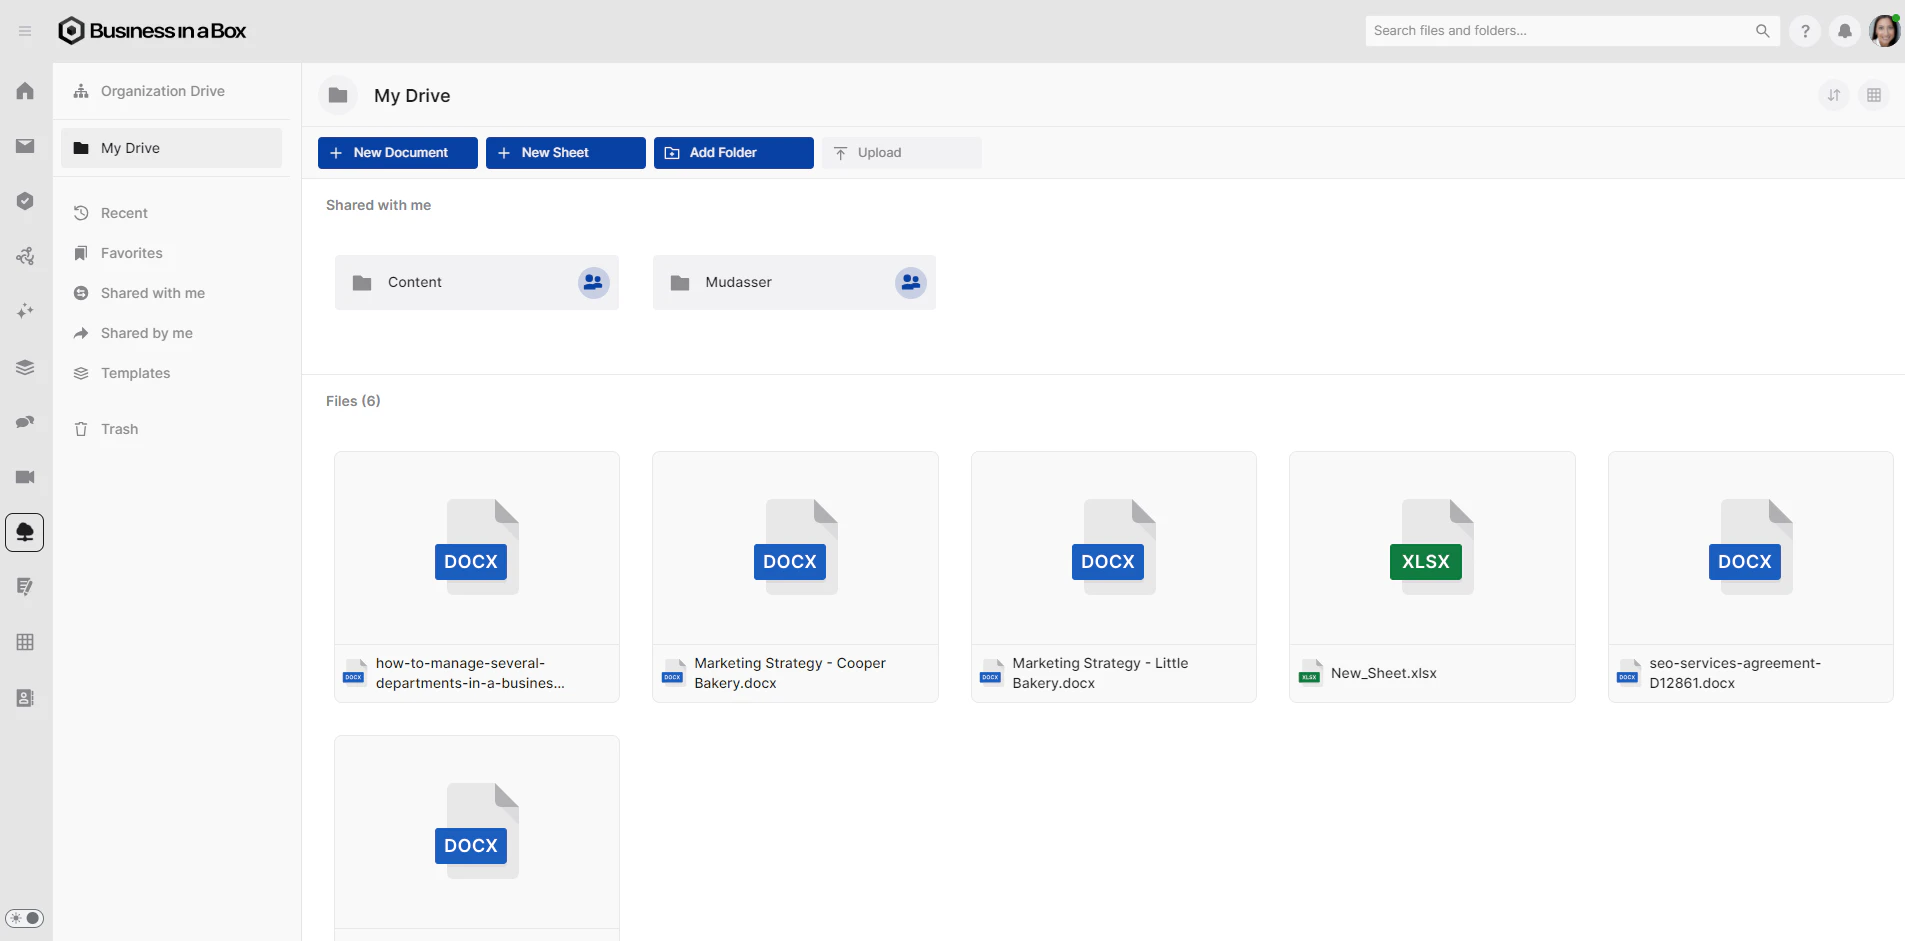
Task: Open the Home sidebar icon
Action: click(x=25, y=91)
